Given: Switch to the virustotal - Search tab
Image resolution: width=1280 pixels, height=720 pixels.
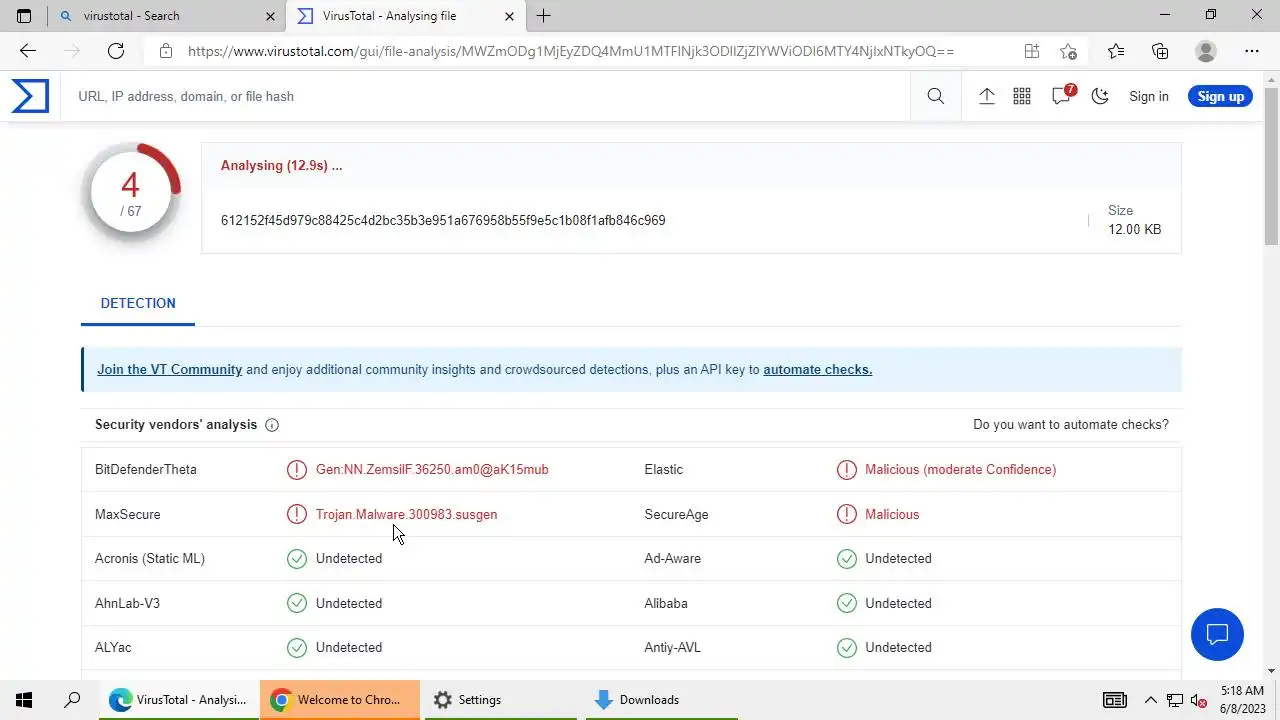Looking at the screenshot, I should (166, 16).
